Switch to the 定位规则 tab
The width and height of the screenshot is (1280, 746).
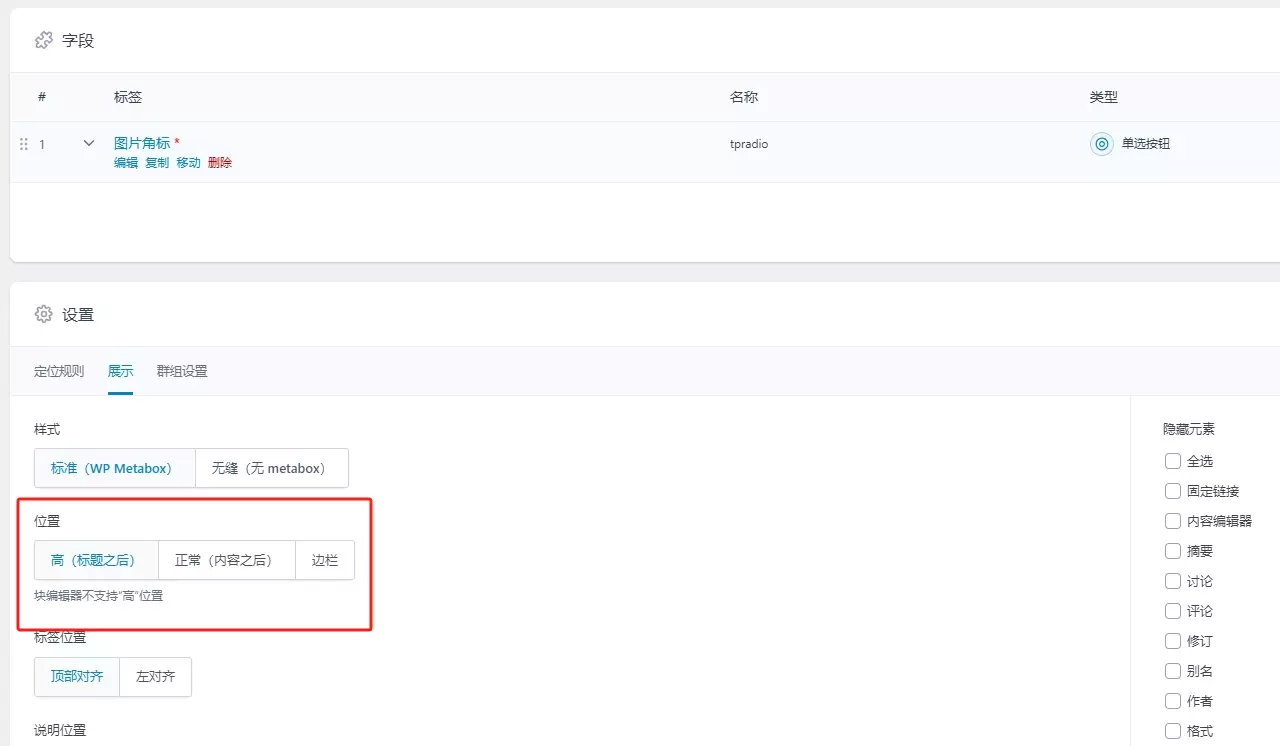[x=59, y=371]
